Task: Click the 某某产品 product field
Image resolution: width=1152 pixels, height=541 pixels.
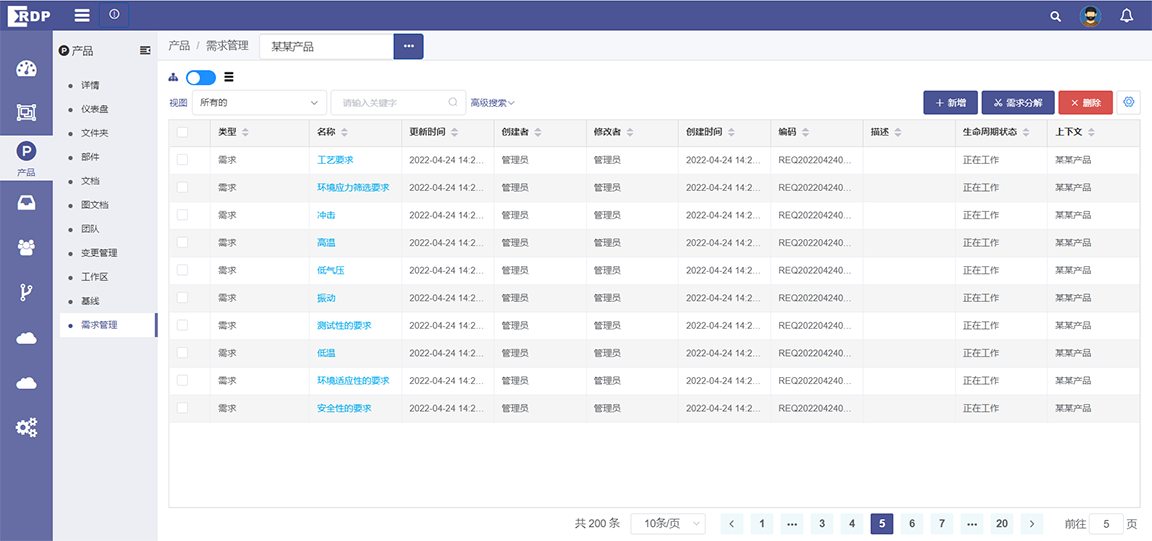Action: 327,46
